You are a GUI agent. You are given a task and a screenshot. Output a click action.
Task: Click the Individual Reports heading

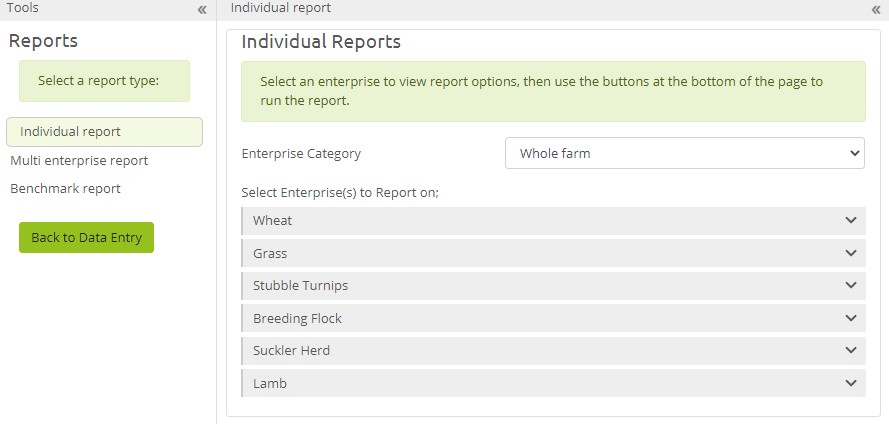point(321,42)
